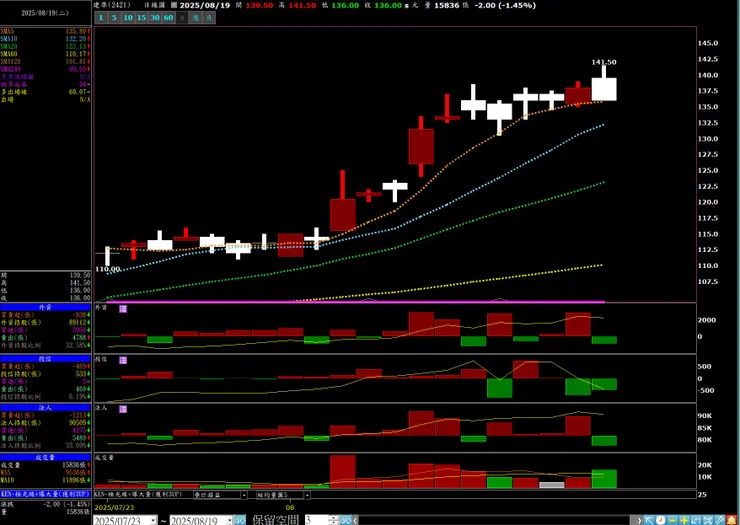Click the round clock icon in bottom toolbar
The height and width of the screenshot is (525, 740).
tap(660, 520)
